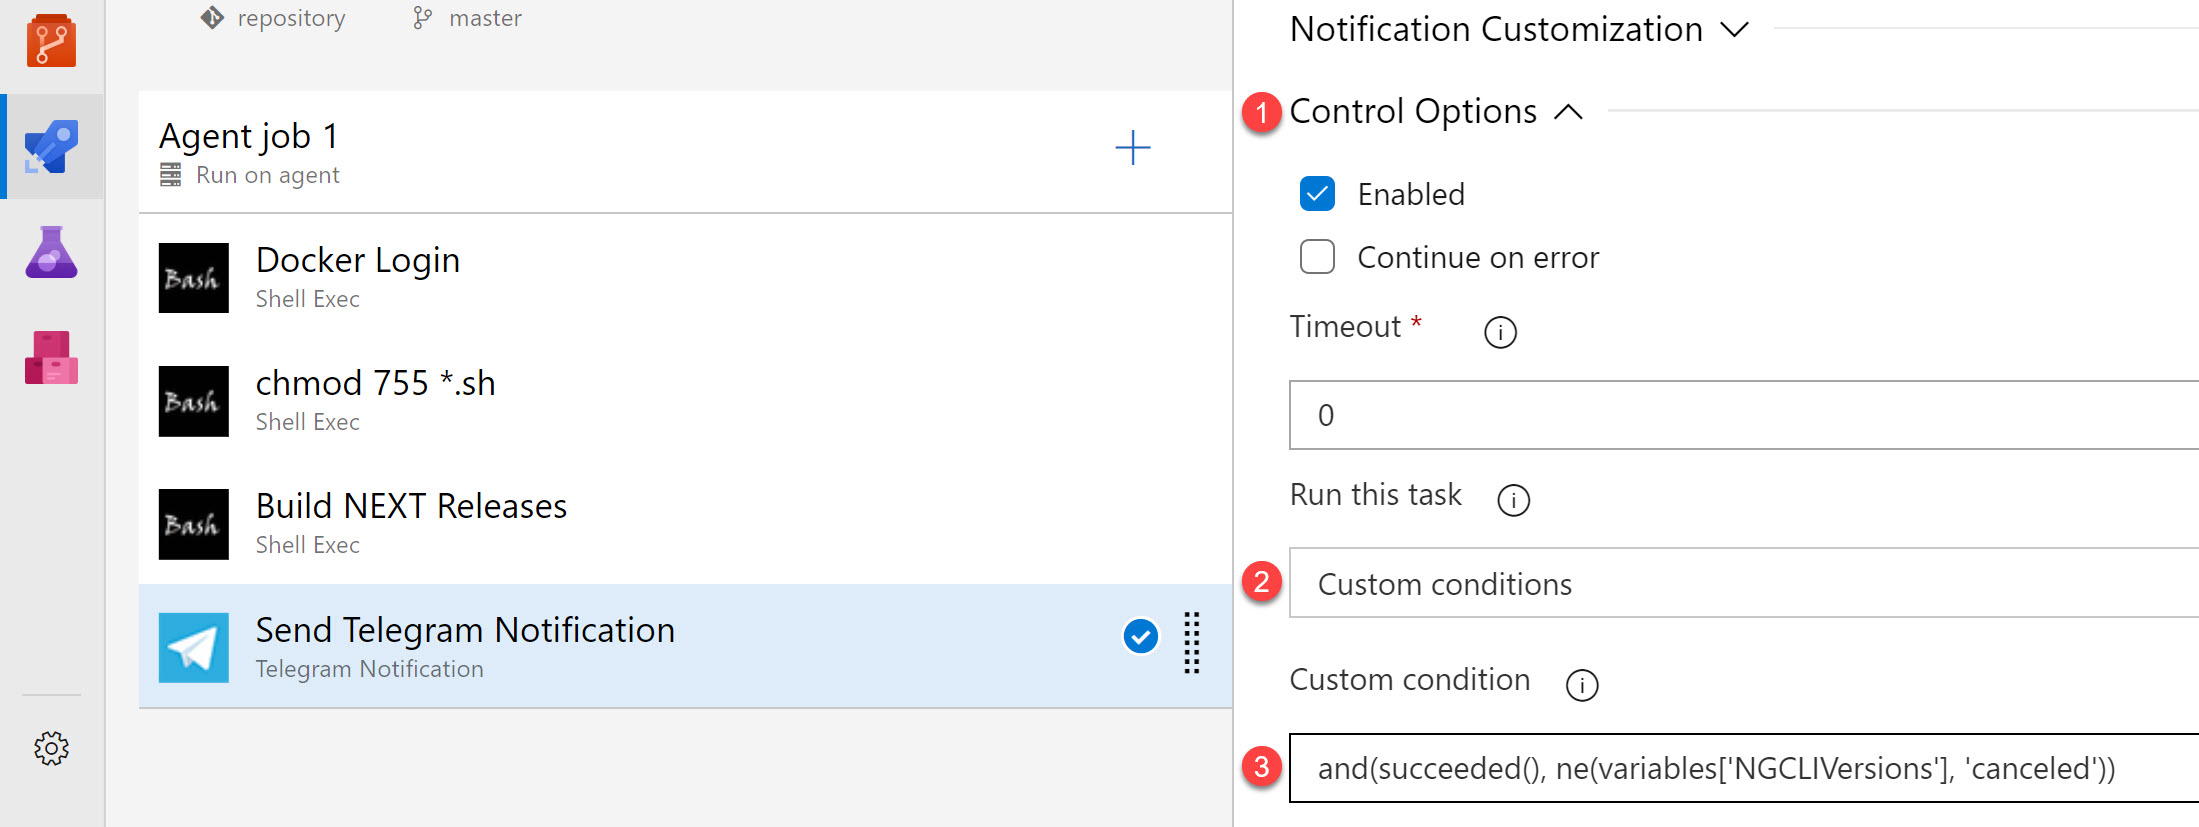Click the Continue on error label
The image size is (2199, 827).
tap(1478, 257)
